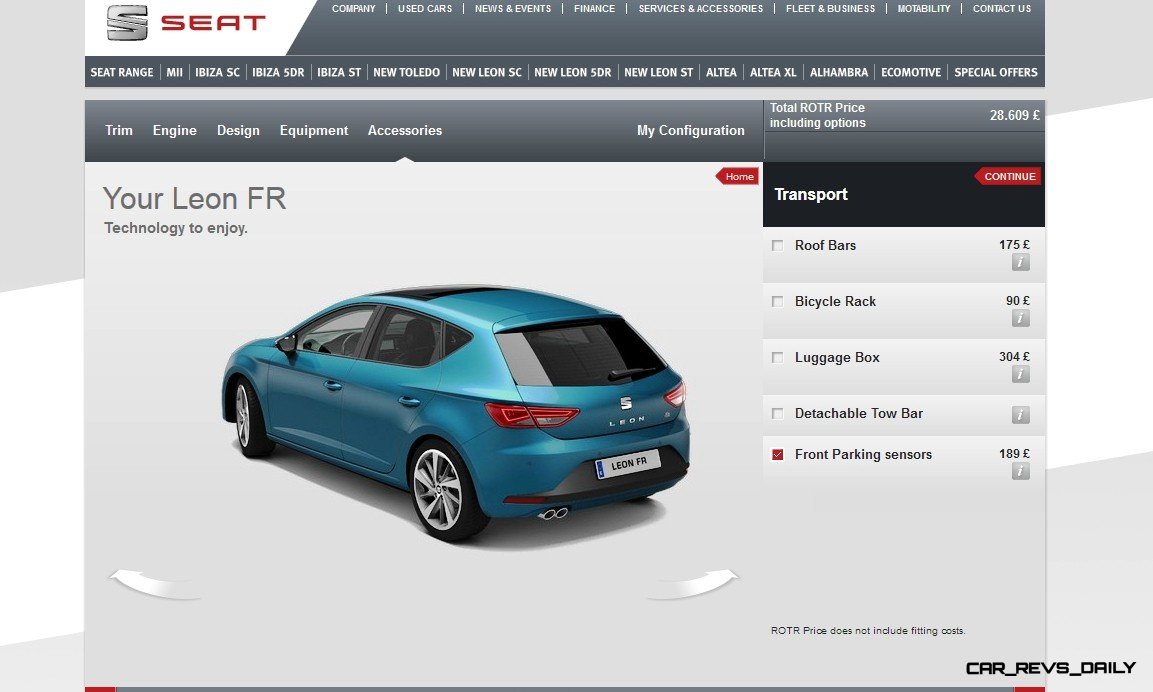
Task: Open the Ecomotive link
Action: 910,72
